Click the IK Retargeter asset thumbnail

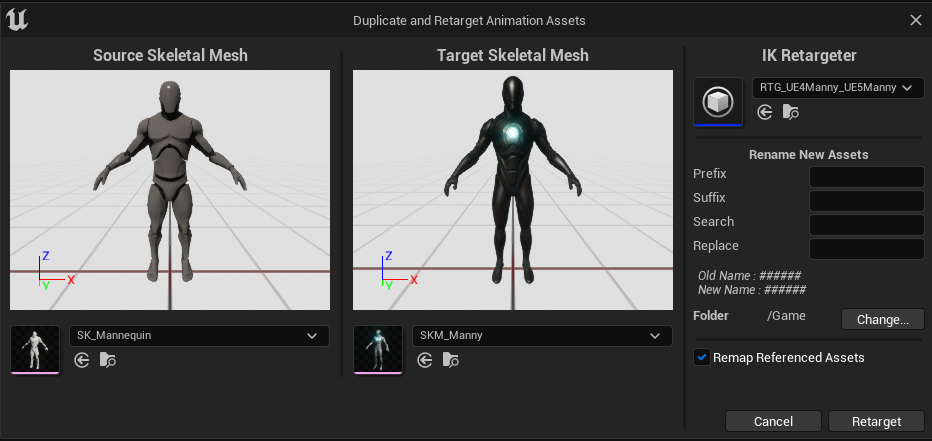tap(718, 102)
